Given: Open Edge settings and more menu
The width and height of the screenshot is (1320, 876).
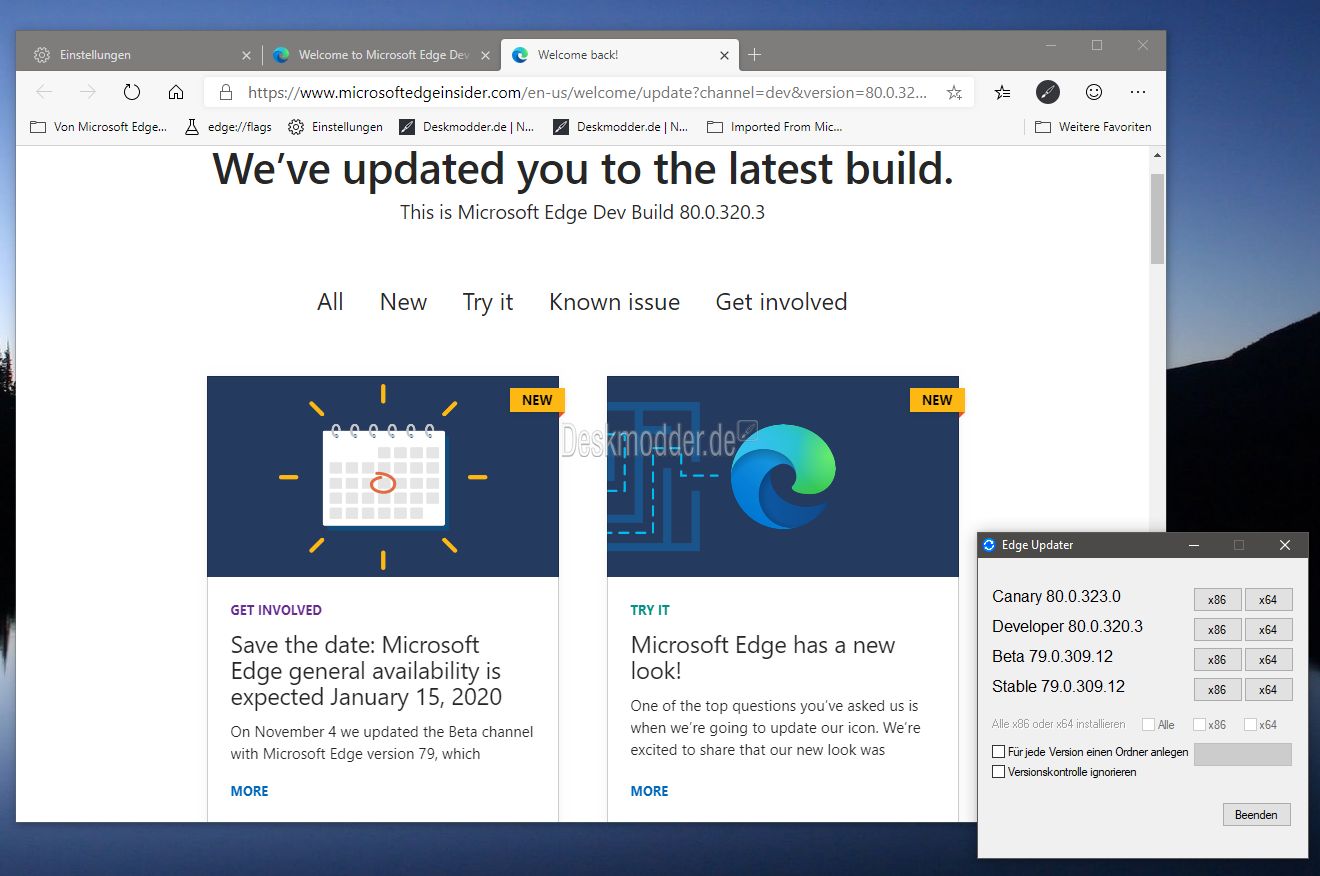Looking at the screenshot, I should (1138, 92).
